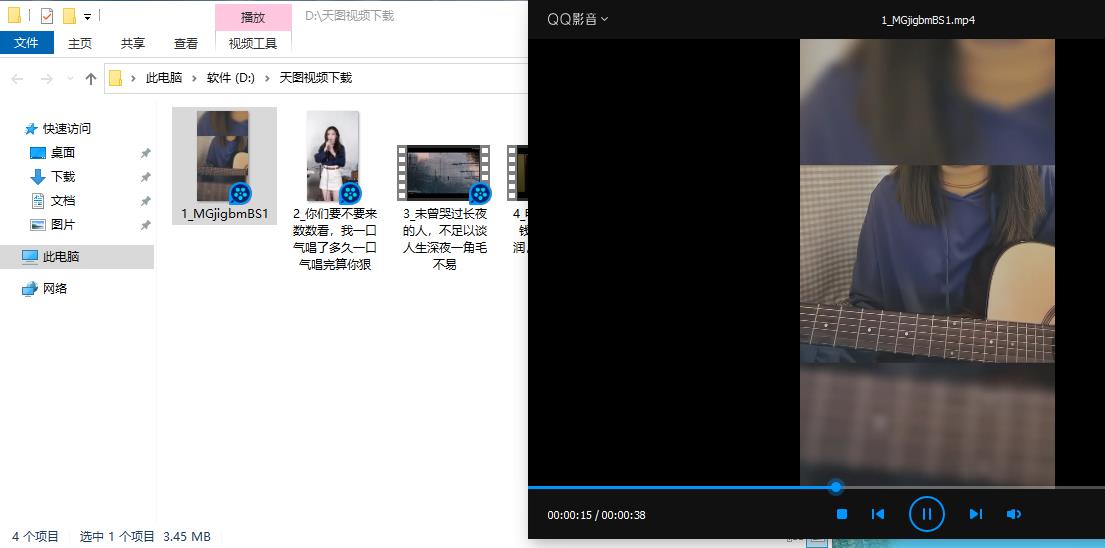Expand the quick access toolbar customize arrow
Viewport: 1105px width, 548px height.
[87, 16]
